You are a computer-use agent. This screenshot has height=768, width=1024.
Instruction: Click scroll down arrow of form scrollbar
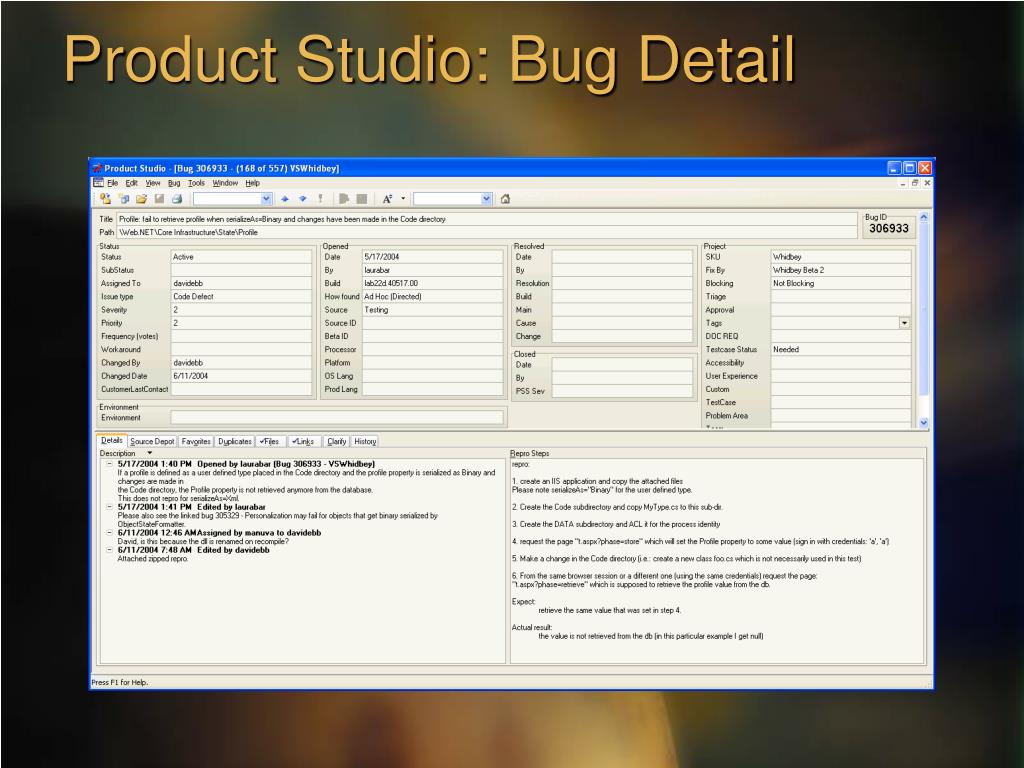(923, 423)
